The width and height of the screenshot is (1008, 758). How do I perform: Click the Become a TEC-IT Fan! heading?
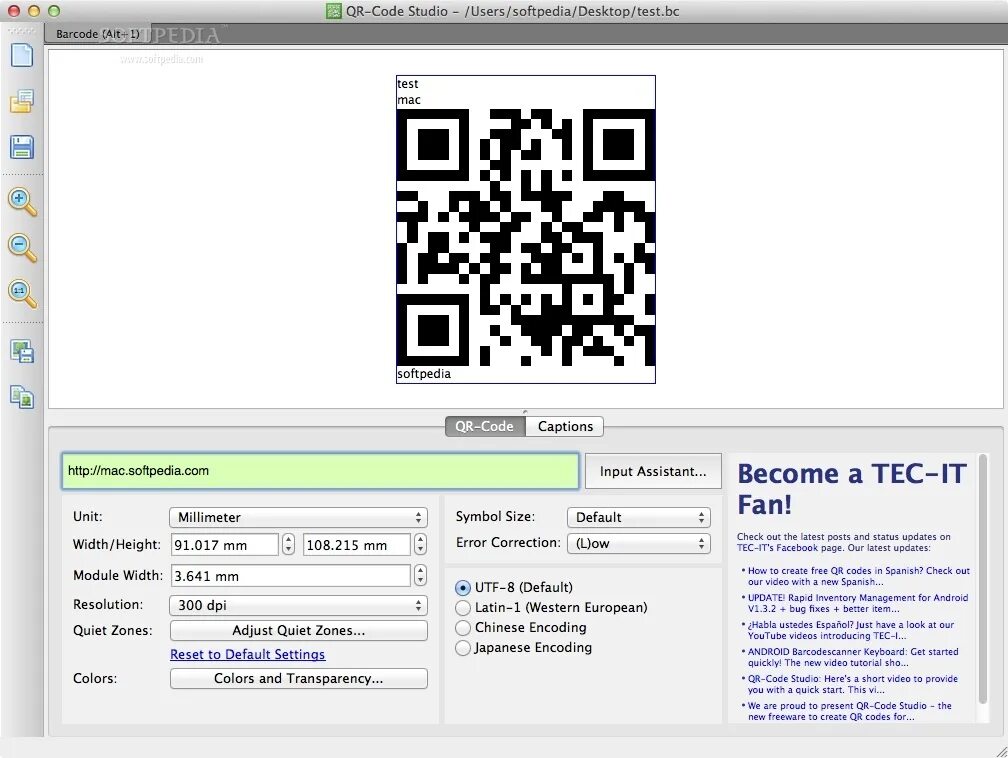click(x=852, y=489)
